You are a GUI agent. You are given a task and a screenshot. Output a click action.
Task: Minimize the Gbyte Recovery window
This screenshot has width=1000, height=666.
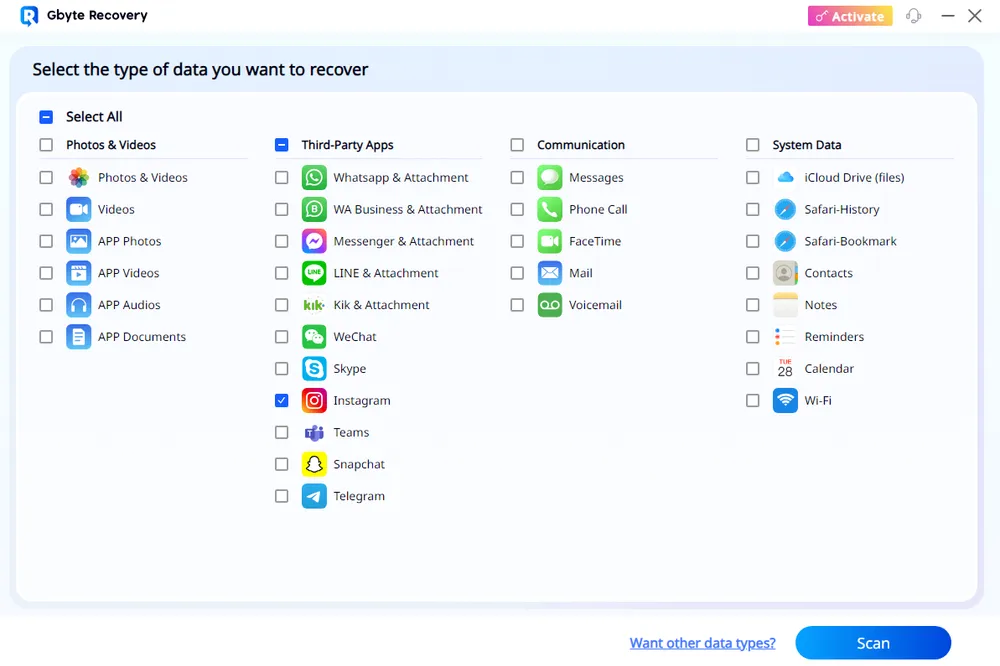coord(948,16)
